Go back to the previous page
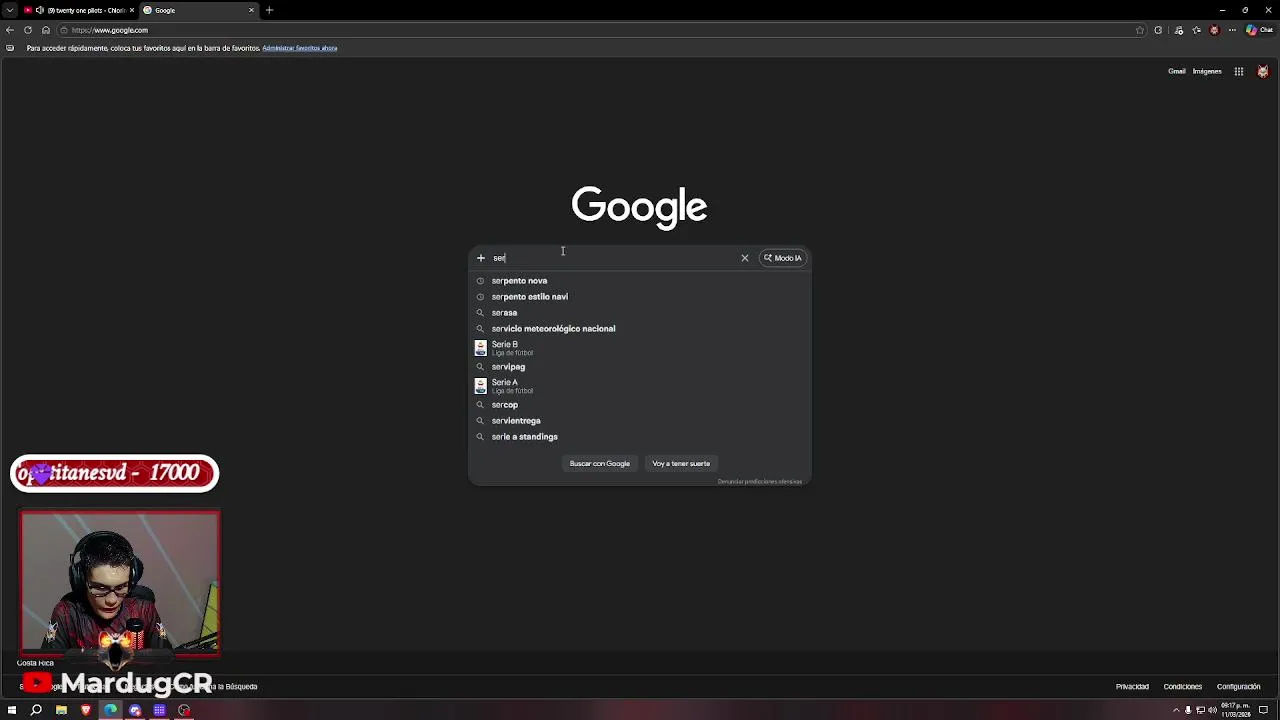This screenshot has height=720, width=1280. click(x=10, y=30)
